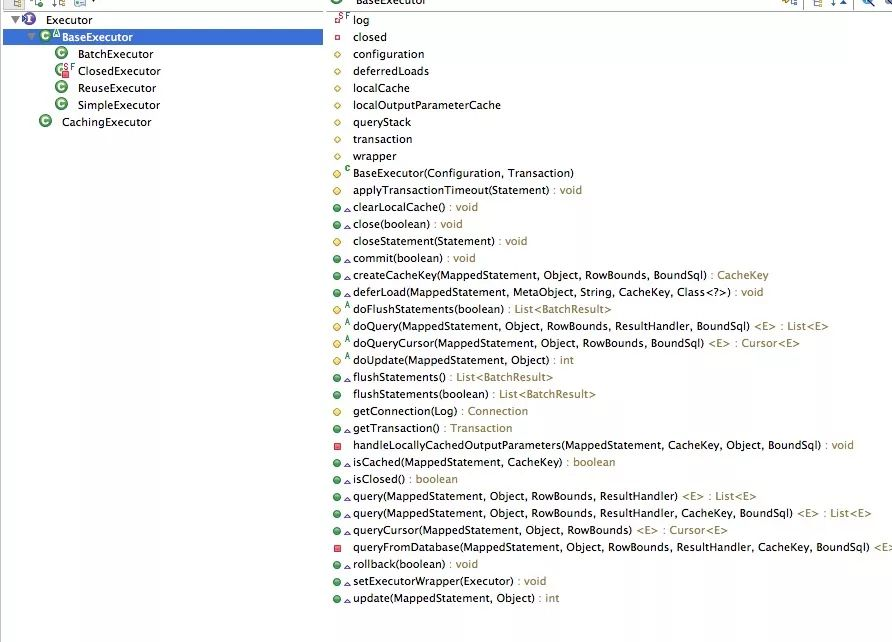Select the deferLoad method
Viewport: 892px width, 642px height.
click(x=558, y=292)
